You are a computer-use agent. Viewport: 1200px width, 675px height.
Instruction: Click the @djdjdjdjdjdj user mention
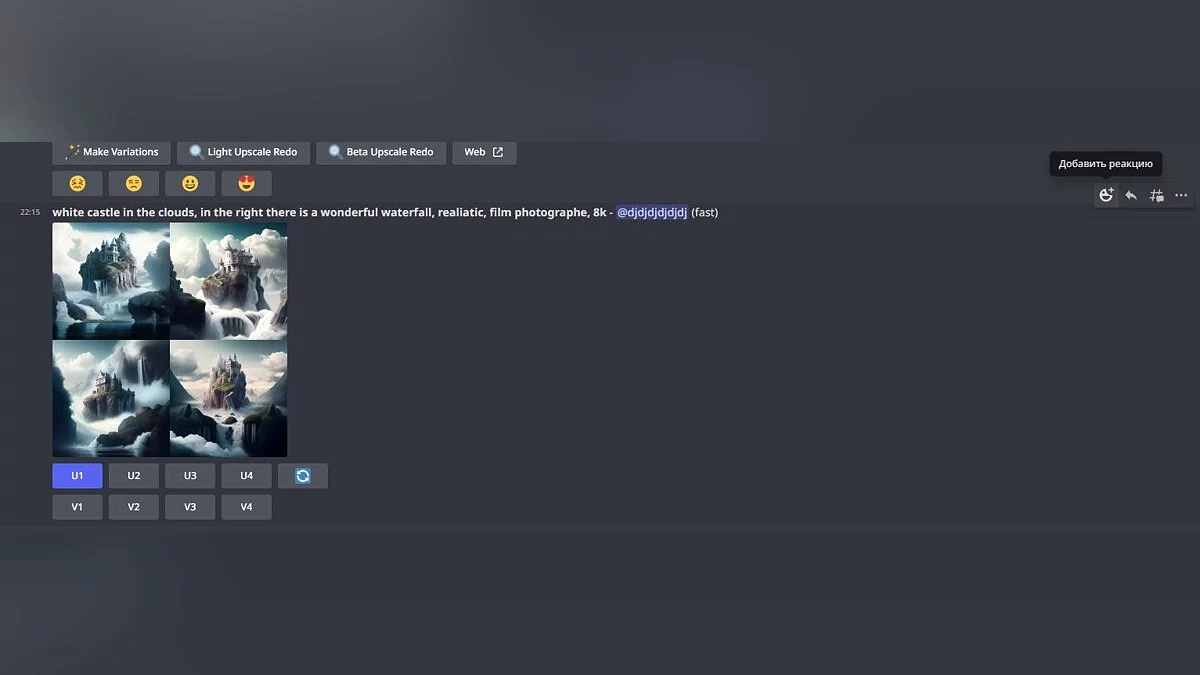point(651,212)
